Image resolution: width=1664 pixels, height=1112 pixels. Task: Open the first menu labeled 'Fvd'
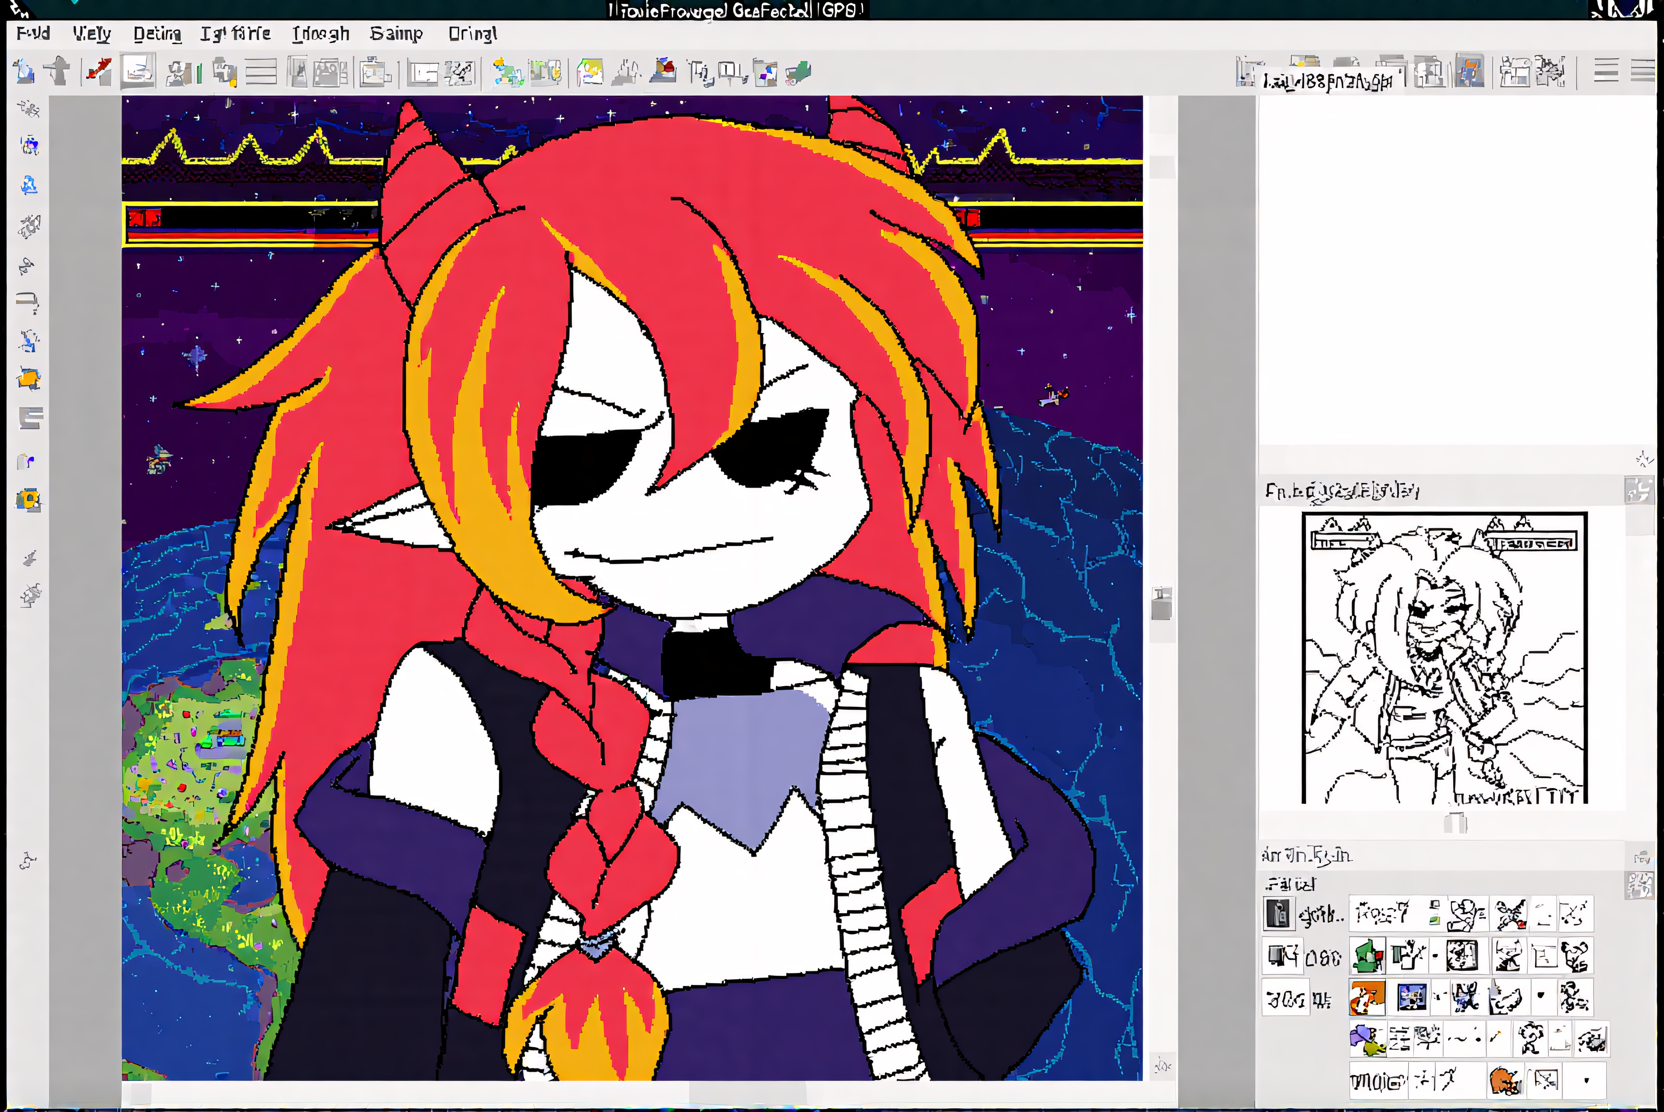tap(33, 33)
